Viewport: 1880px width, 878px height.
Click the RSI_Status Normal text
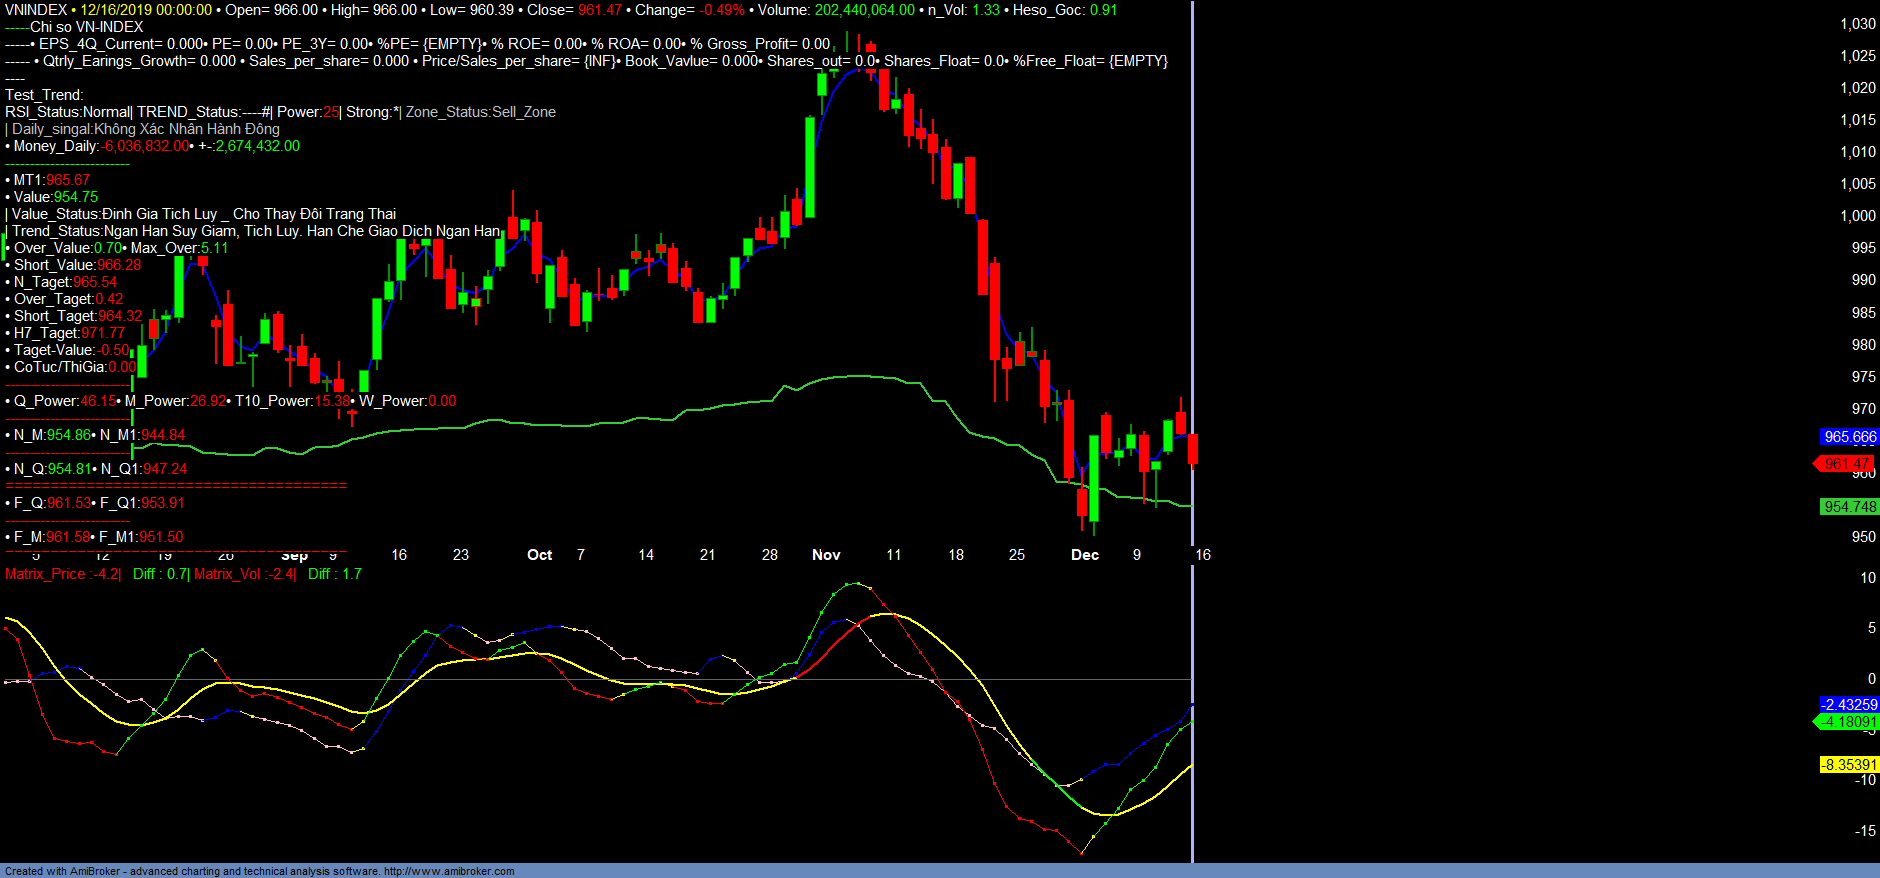coord(68,112)
